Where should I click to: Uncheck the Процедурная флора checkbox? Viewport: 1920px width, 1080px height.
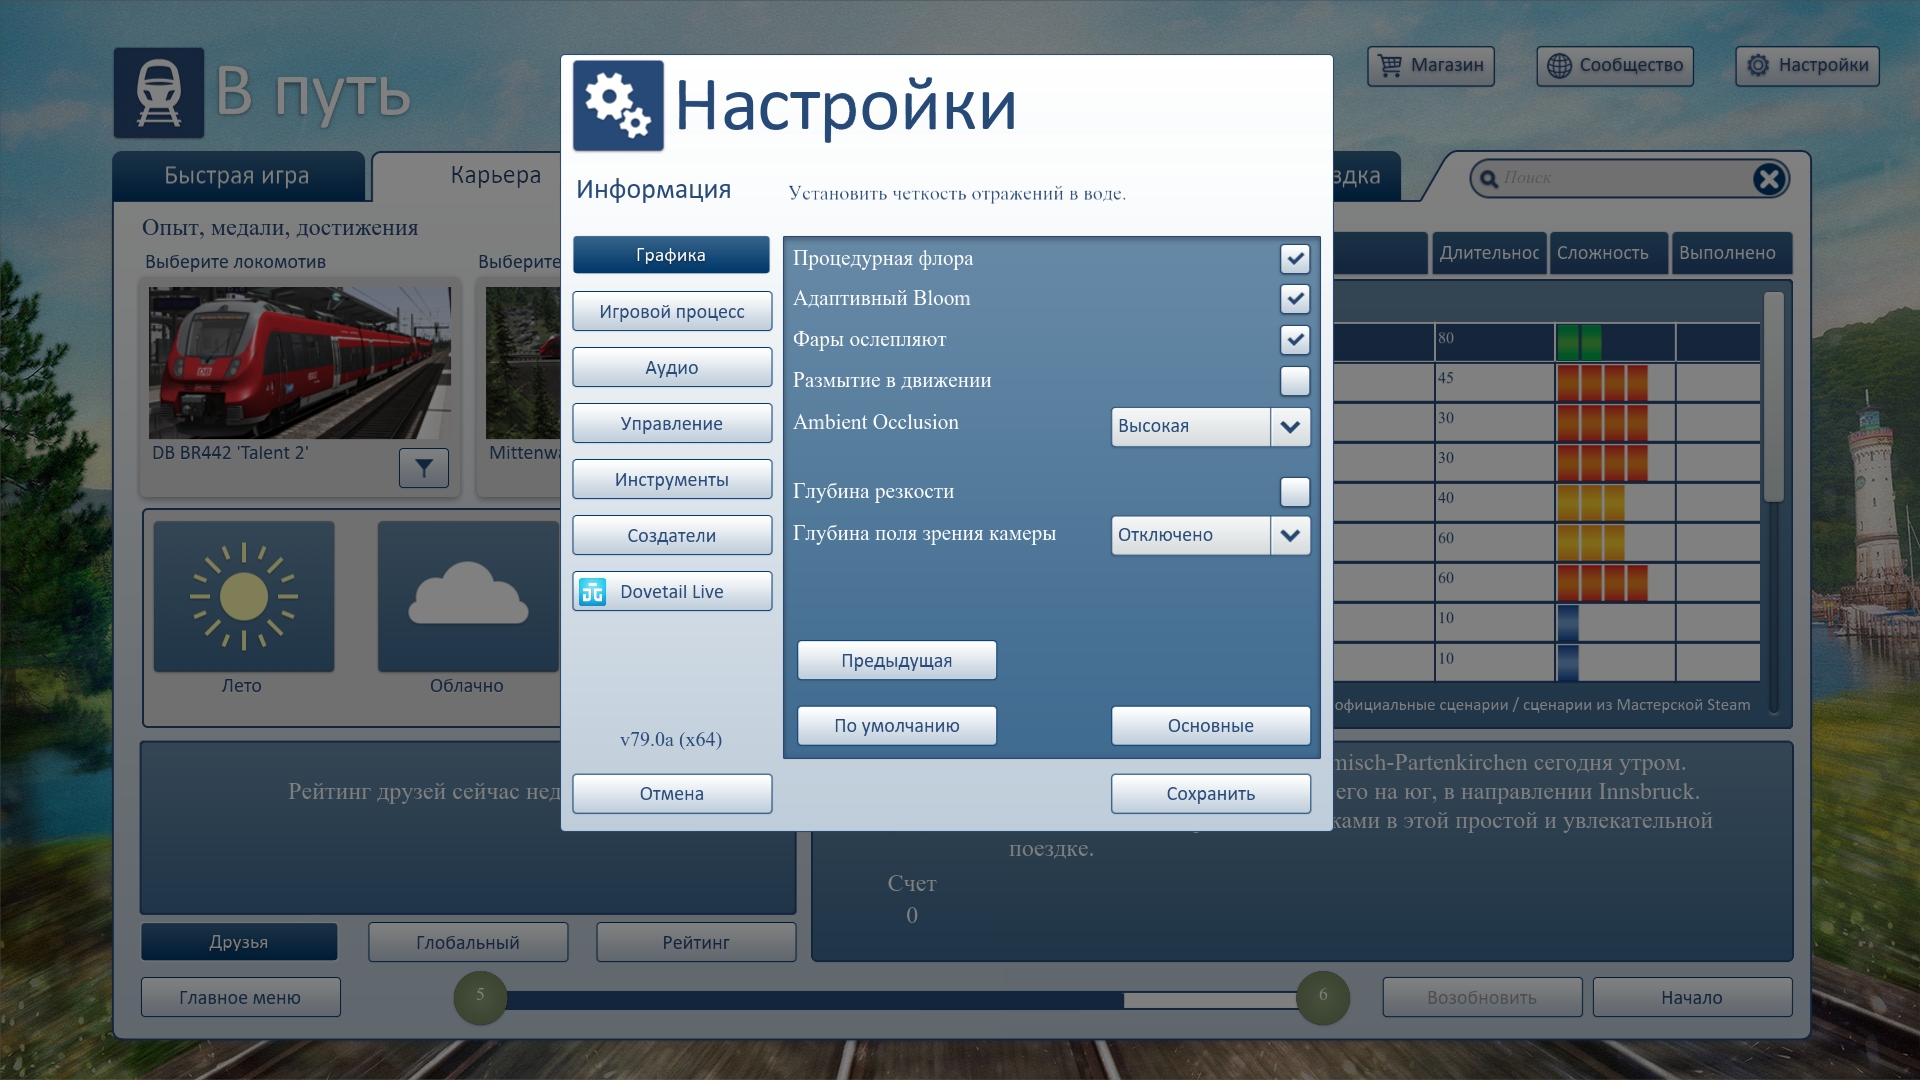pyautogui.click(x=1295, y=259)
